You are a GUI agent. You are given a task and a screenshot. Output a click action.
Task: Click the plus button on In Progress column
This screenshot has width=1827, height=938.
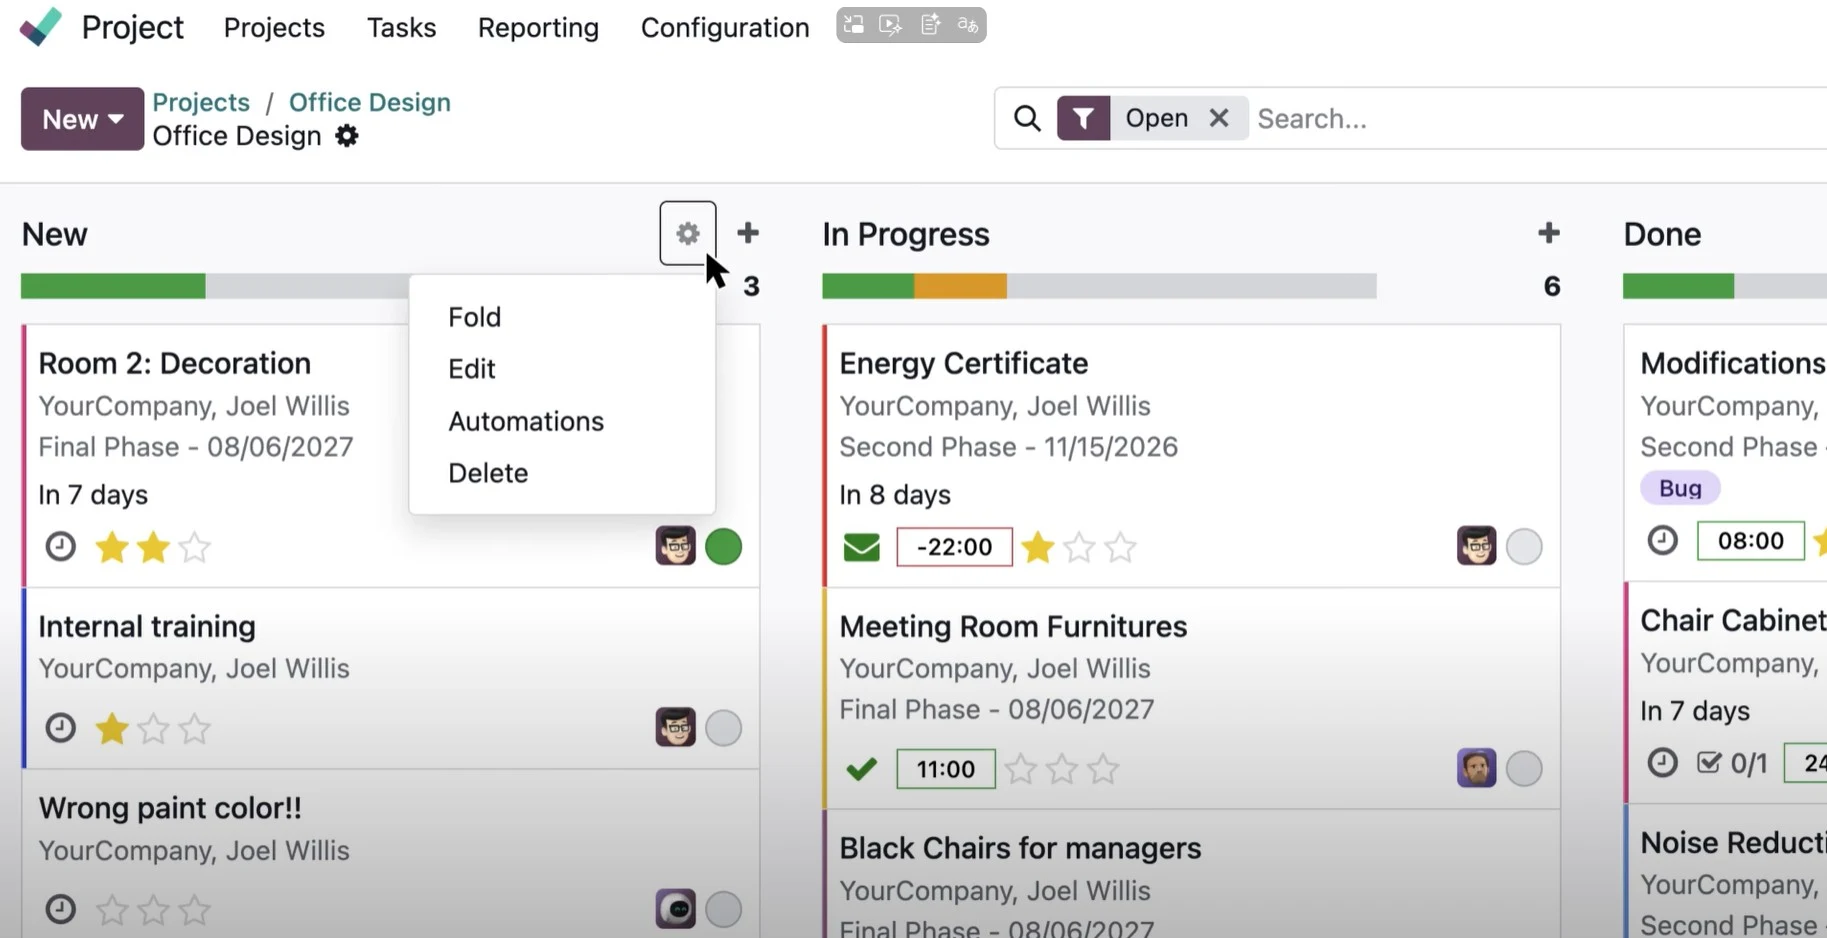[1547, 233]
